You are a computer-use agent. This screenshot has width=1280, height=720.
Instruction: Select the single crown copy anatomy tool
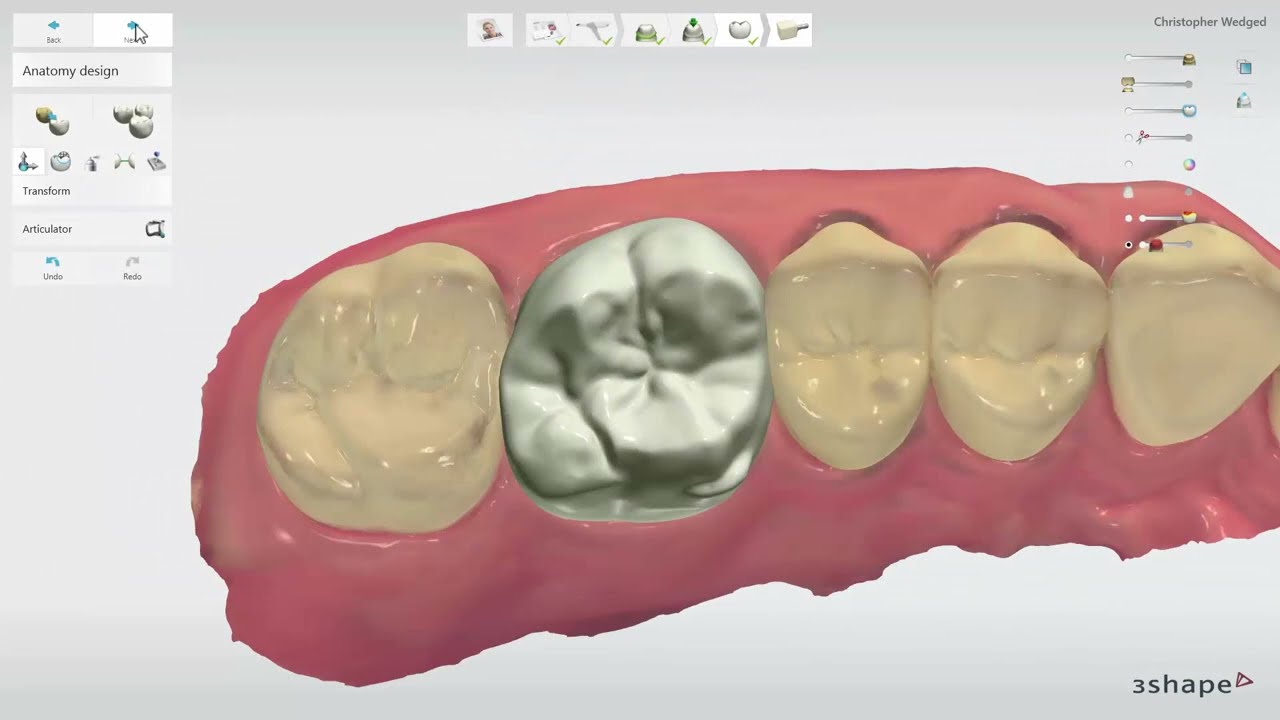[x=52, y=120]
